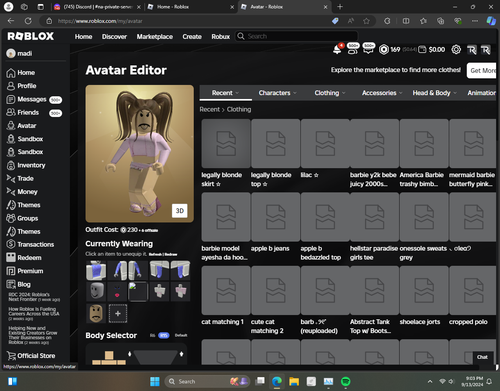Open Spotify from the taskbar
This screenshot has width=500, height=391.
pyautogui.click(x=346, y=381)
